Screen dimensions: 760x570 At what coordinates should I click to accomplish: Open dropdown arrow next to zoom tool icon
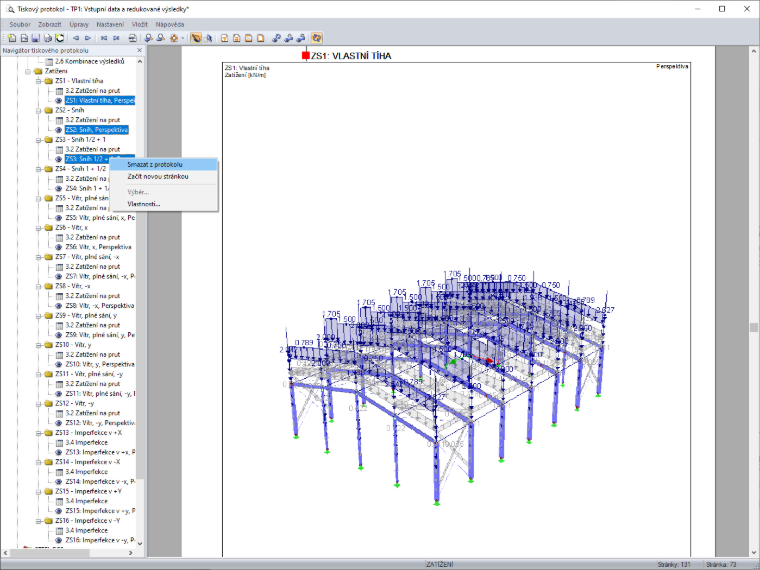(x=183, y=38)
